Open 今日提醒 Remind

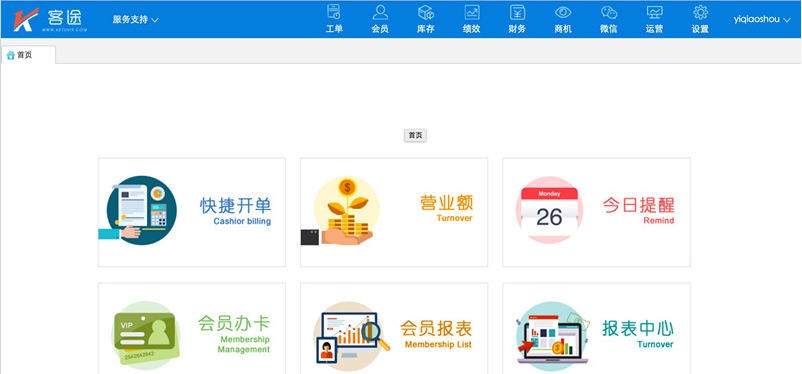coord(638,211)
